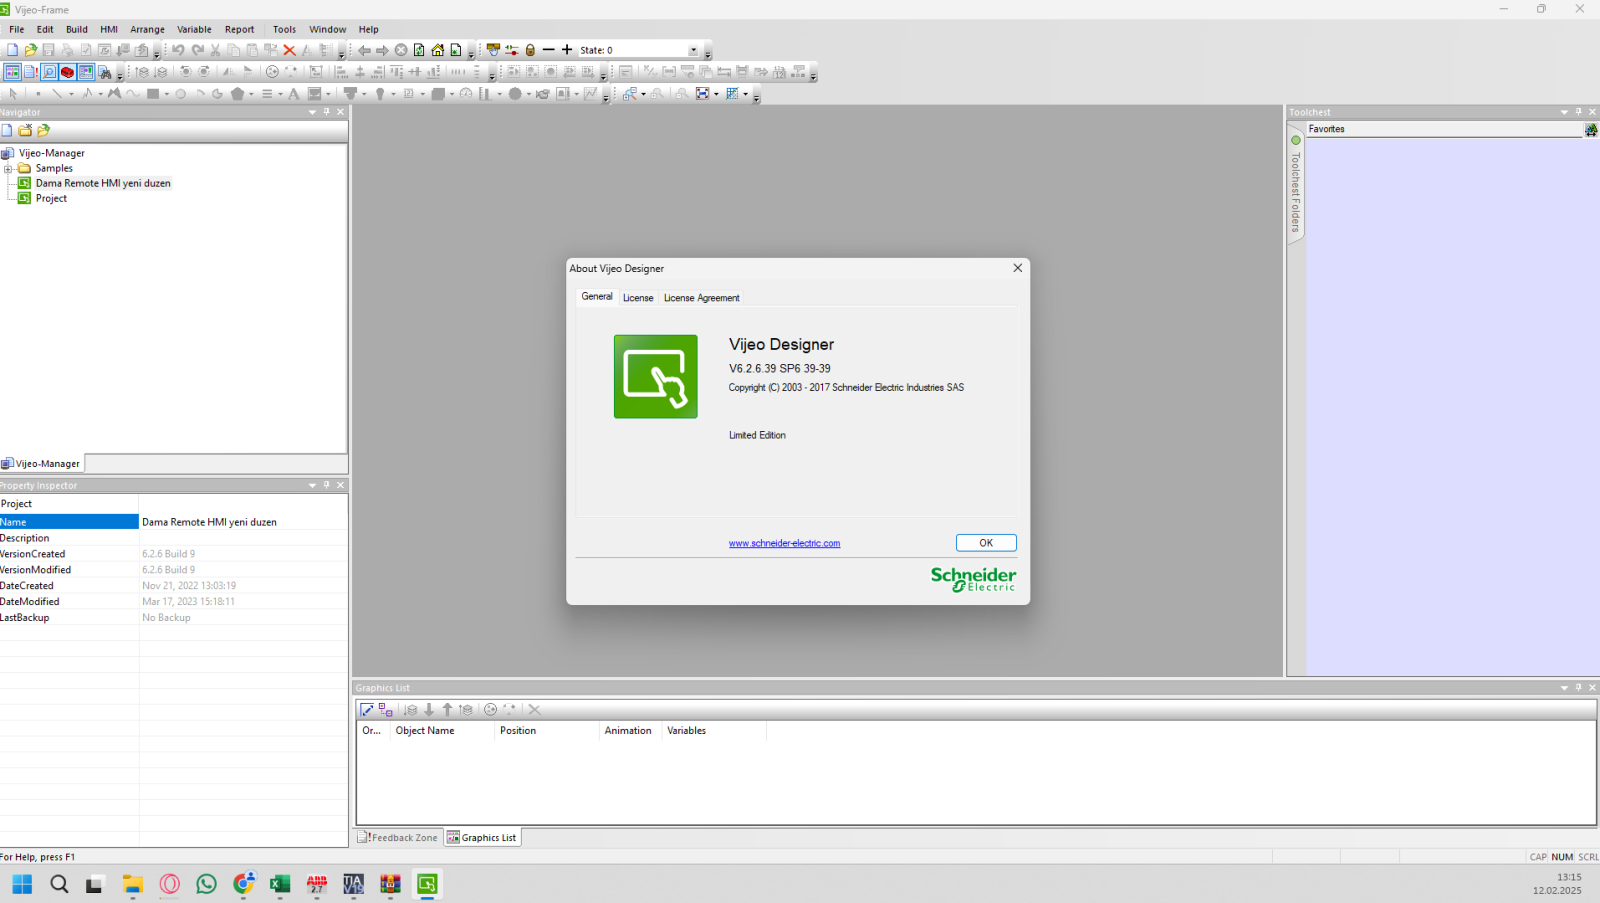Toggle the magnifier Property Inspector button
The image size is (1600, 903).
point(49,72)
